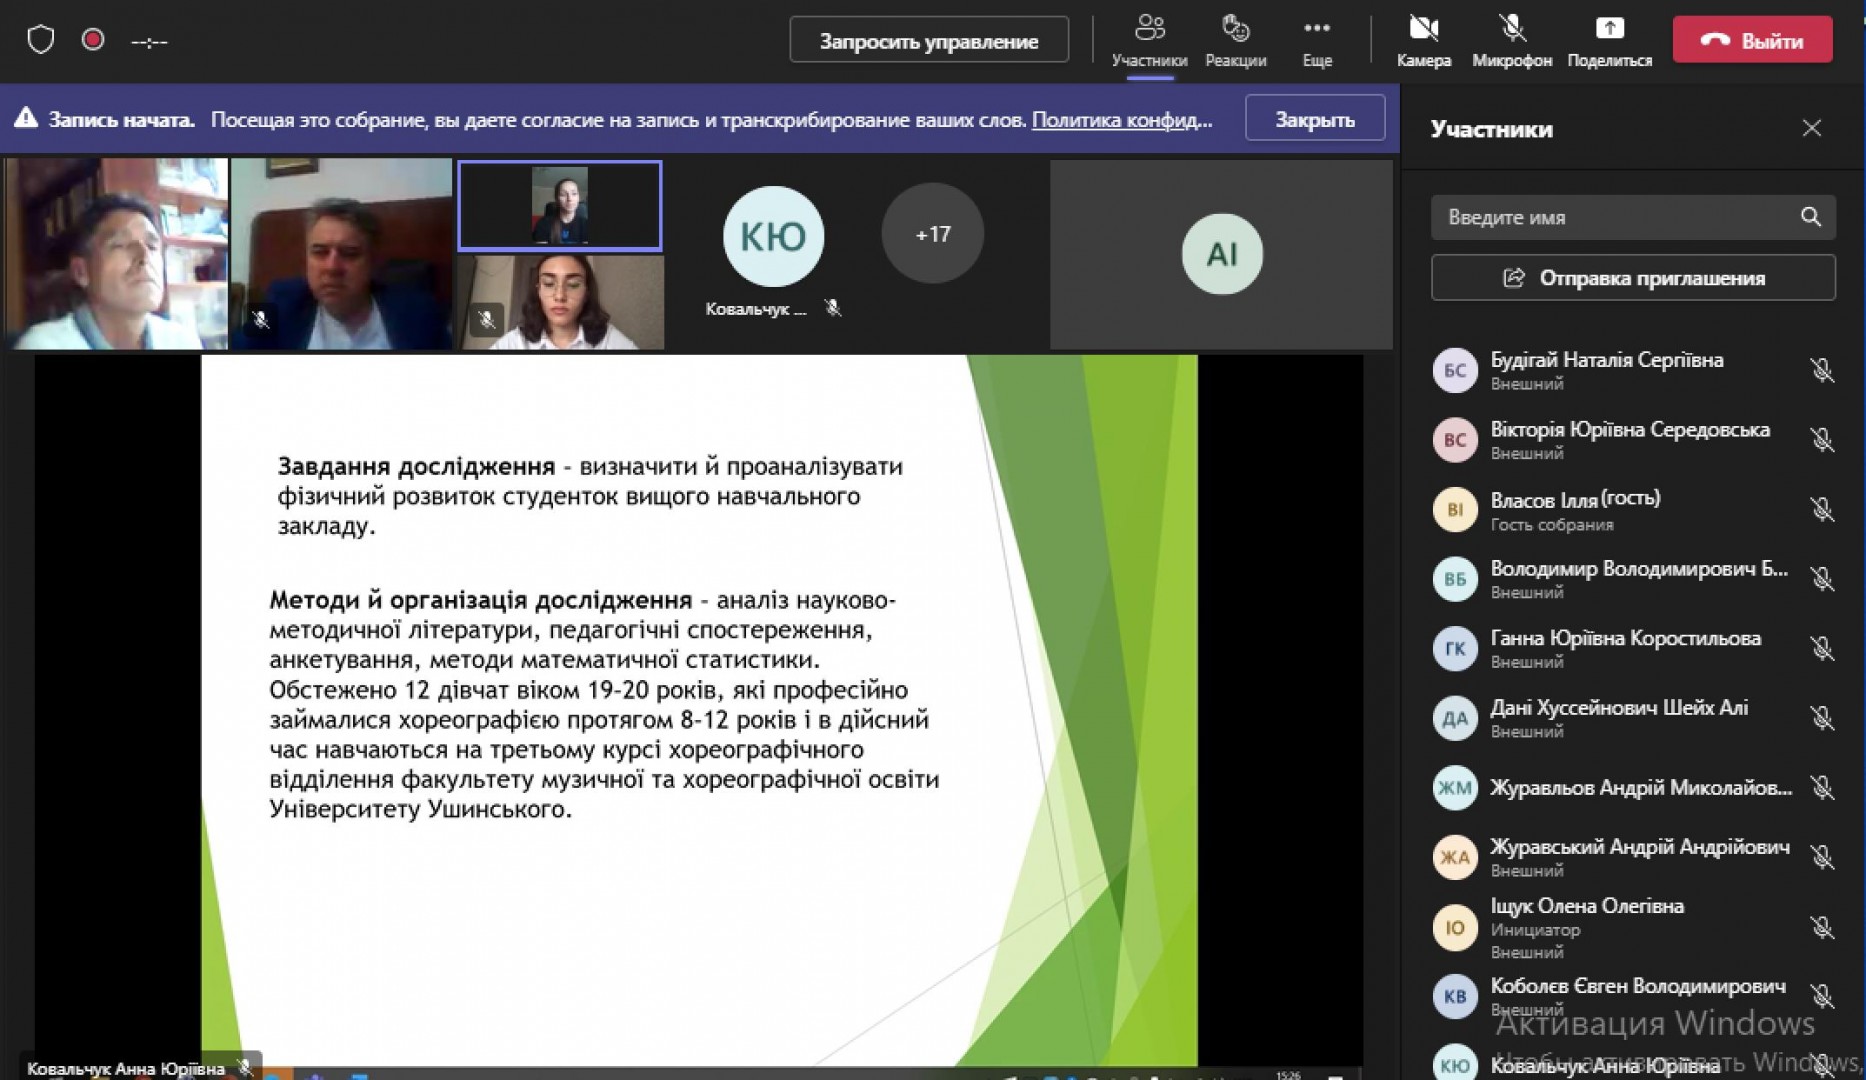The width and height of the screenshot is (1866, 1080).
Task: Toggle the Camera on or off
Action: tap(1423, 30)
